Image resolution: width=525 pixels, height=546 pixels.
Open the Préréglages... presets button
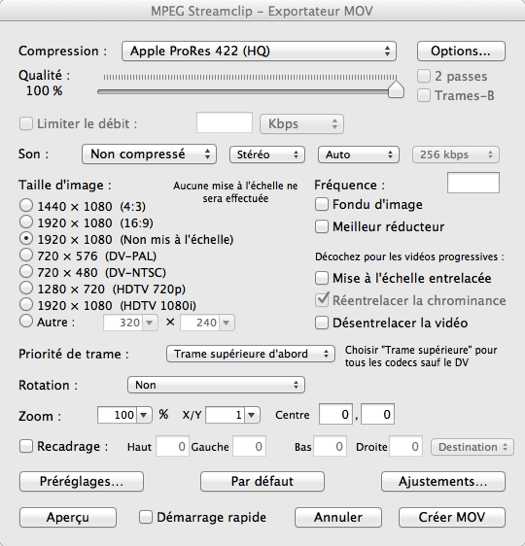(x=81, y=482)
